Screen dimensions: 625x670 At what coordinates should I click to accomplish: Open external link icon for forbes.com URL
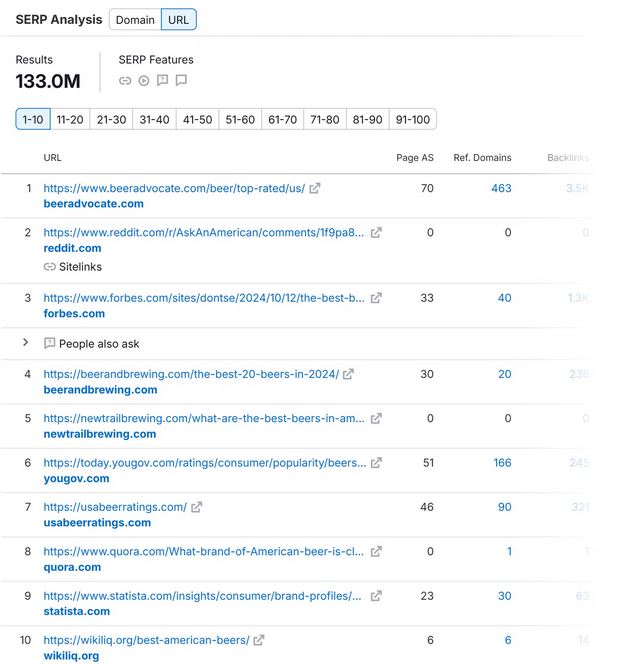pos(376,298)
